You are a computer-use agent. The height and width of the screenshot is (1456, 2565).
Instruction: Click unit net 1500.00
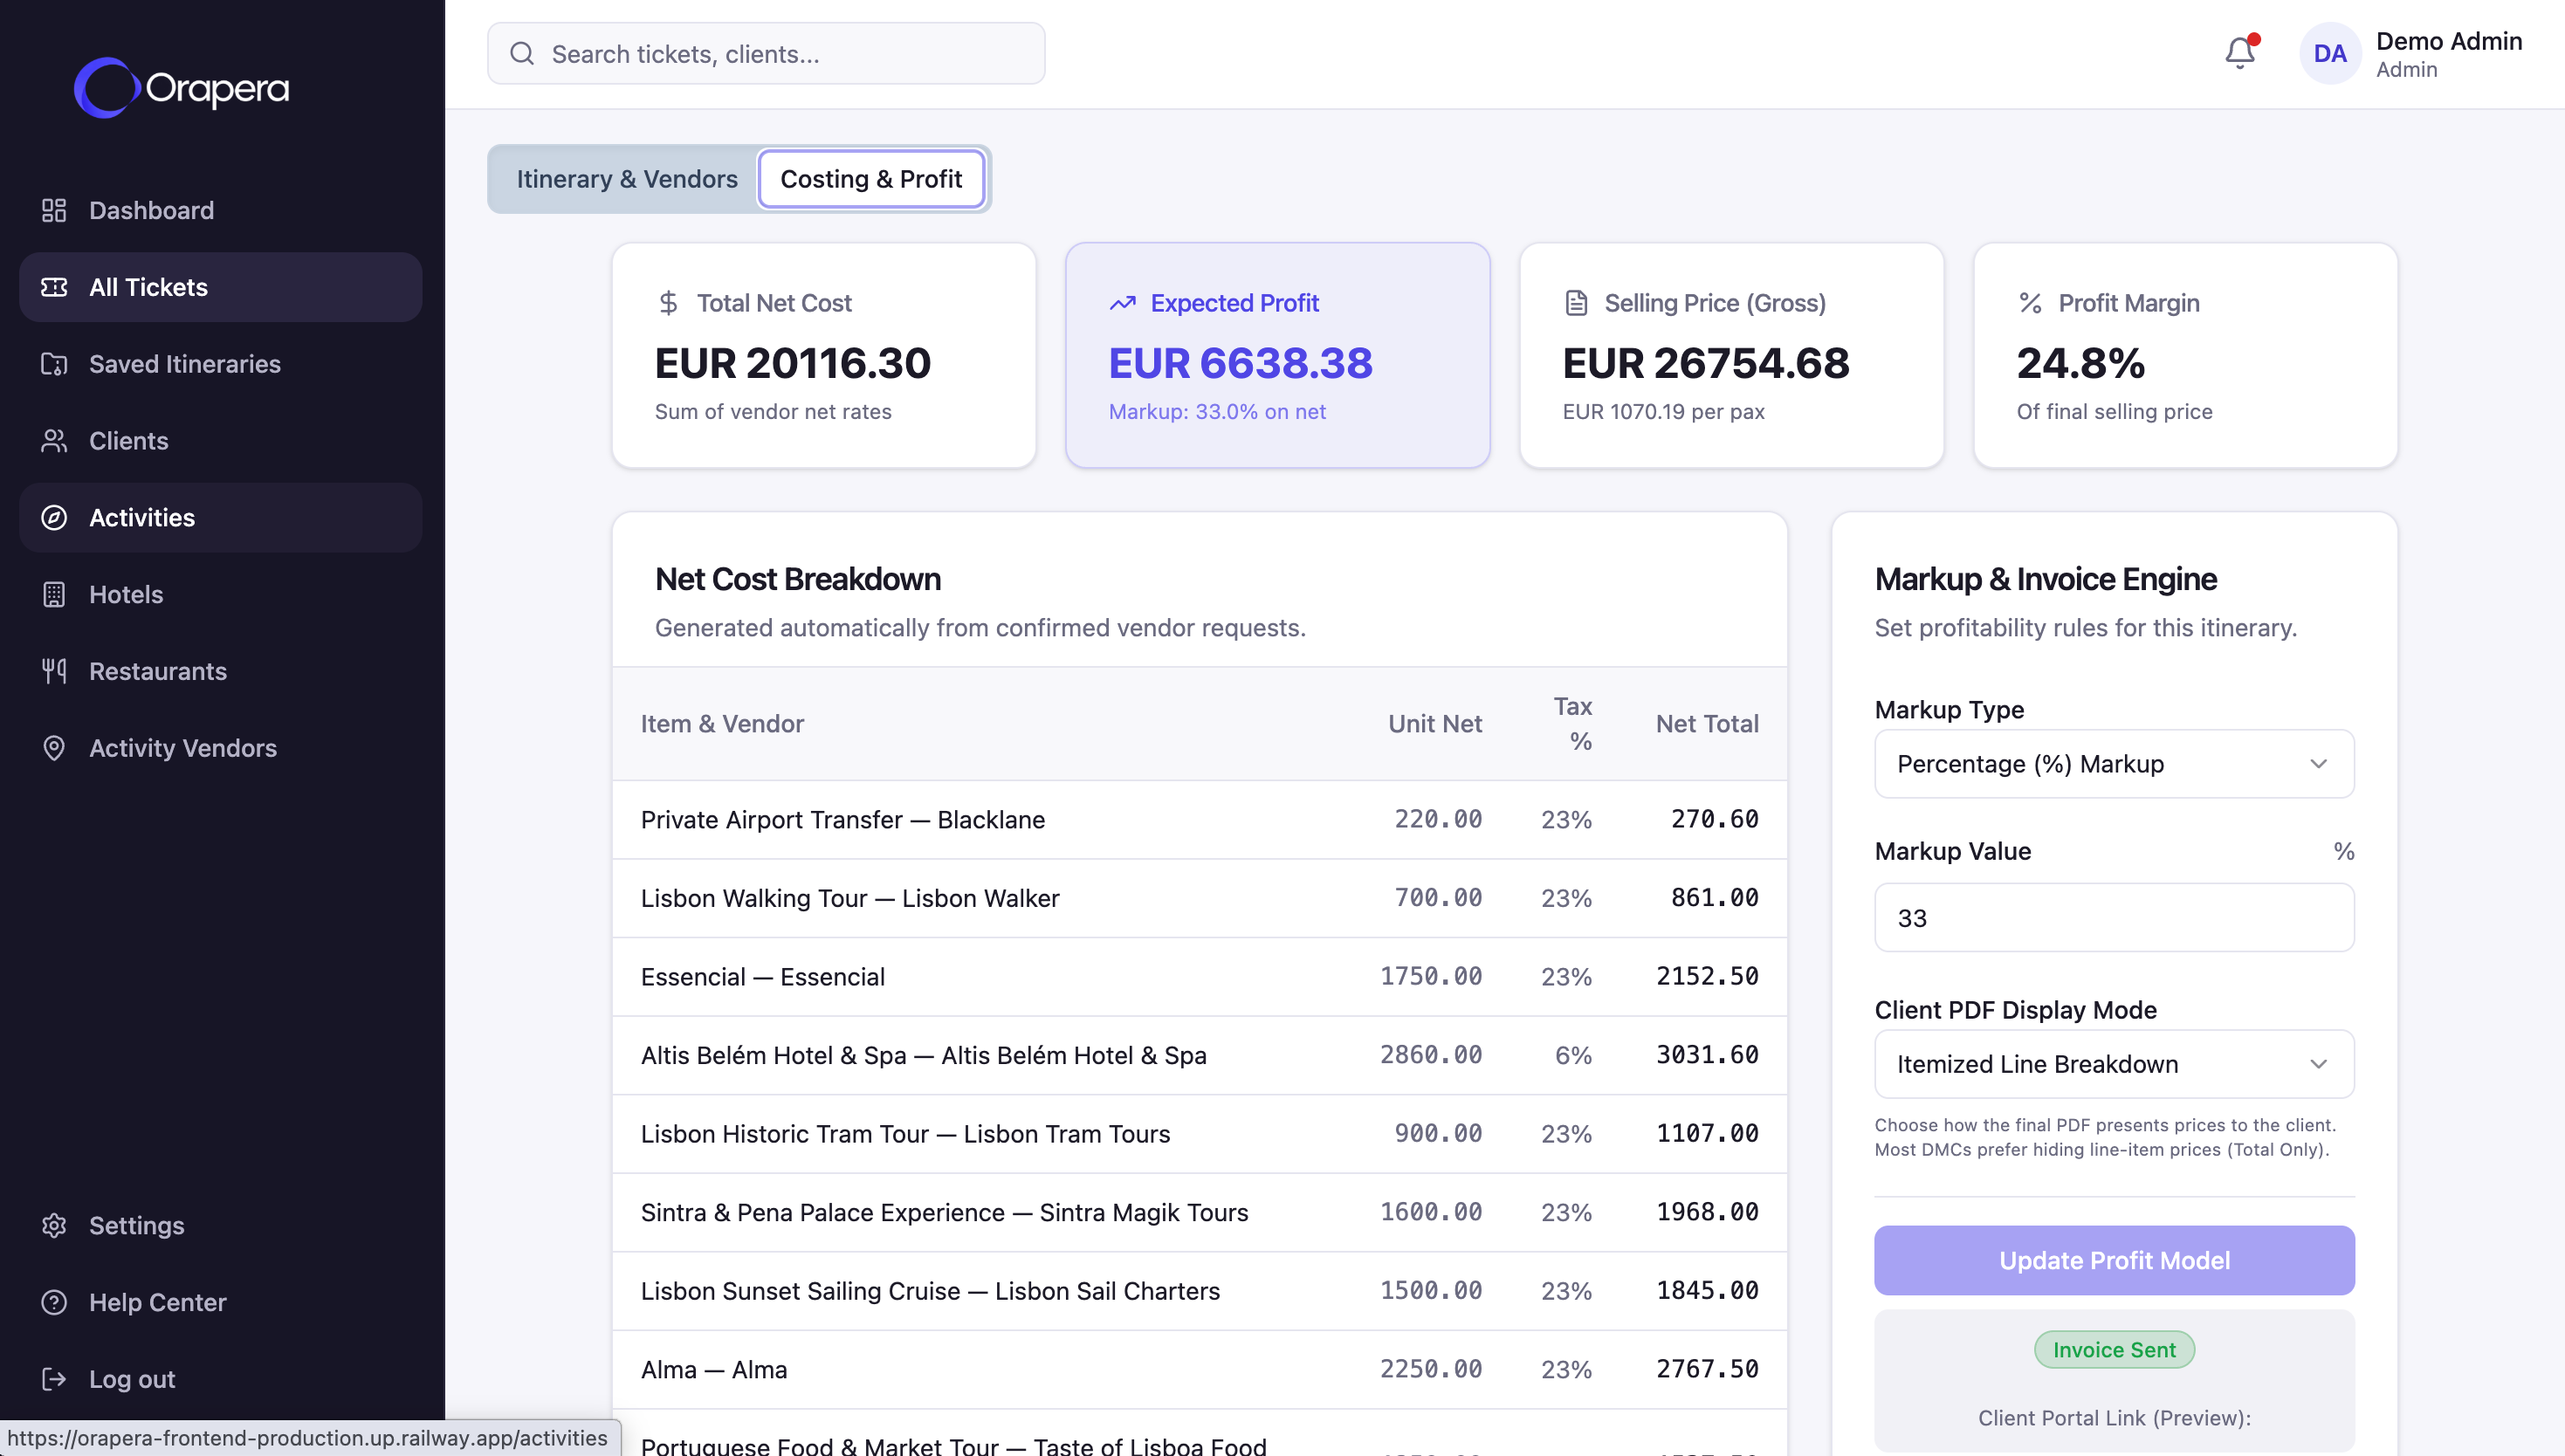coord(1431,1291)
